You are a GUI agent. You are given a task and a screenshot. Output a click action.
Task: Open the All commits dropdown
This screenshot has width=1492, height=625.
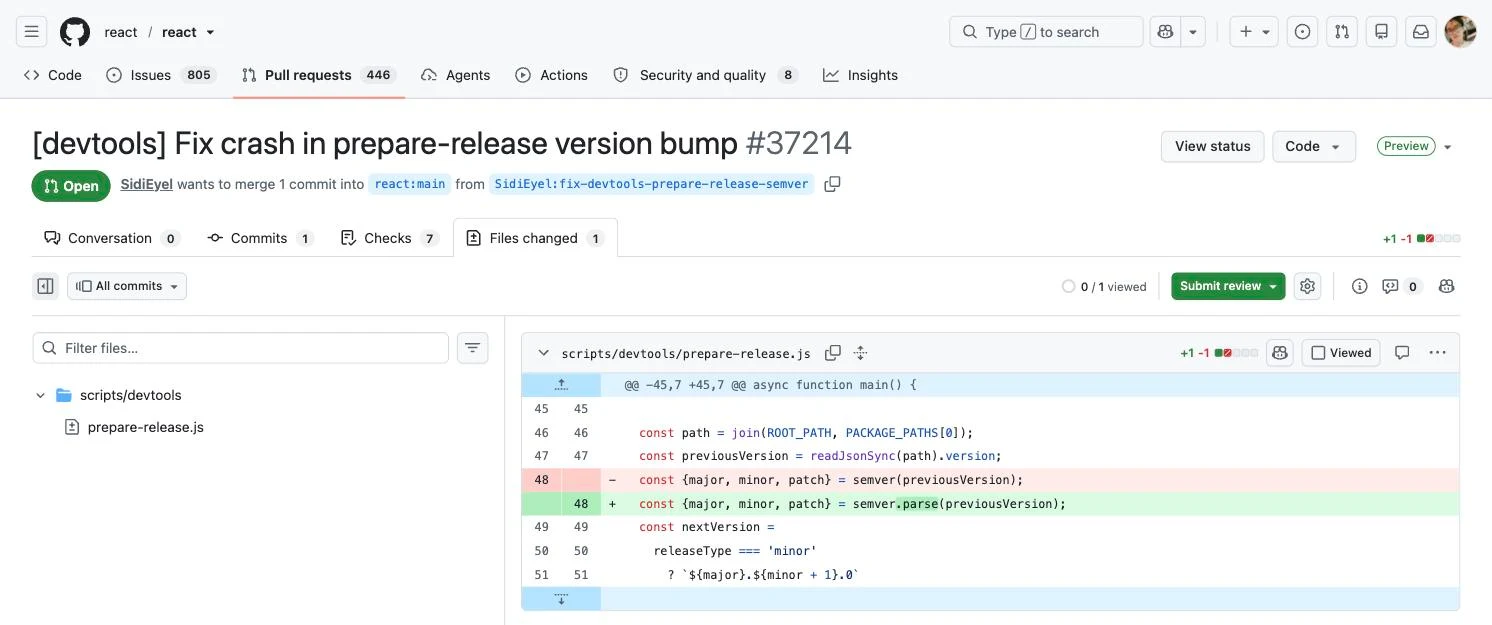pyautogui.click(x=127, y=286)
